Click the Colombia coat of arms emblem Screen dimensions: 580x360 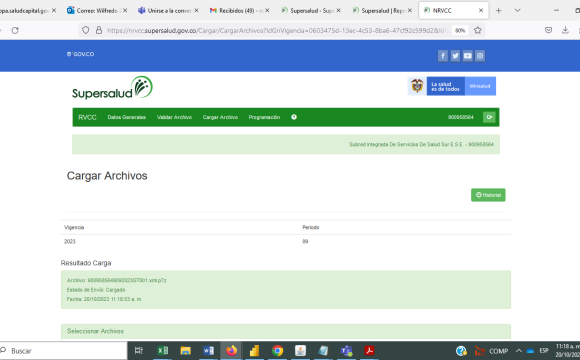[x=417, y=86]
